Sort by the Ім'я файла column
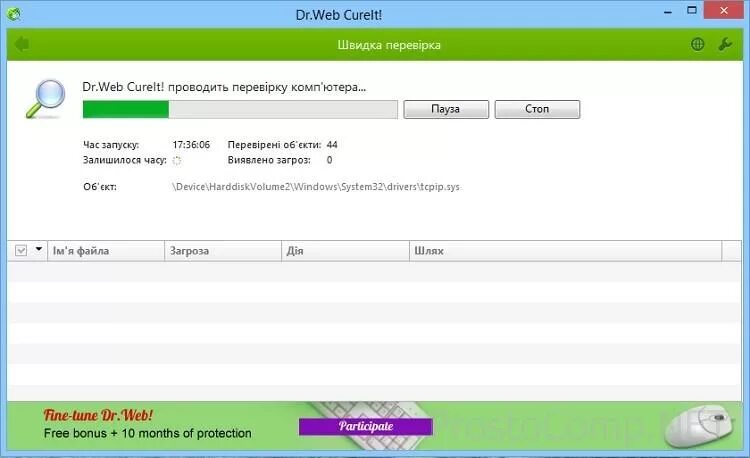750x458 pixels. [106, 251]
